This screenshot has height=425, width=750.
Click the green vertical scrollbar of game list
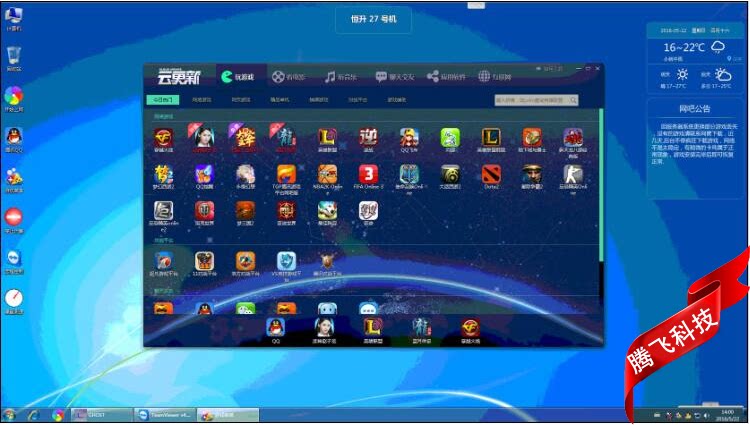[x=601, y=185]
